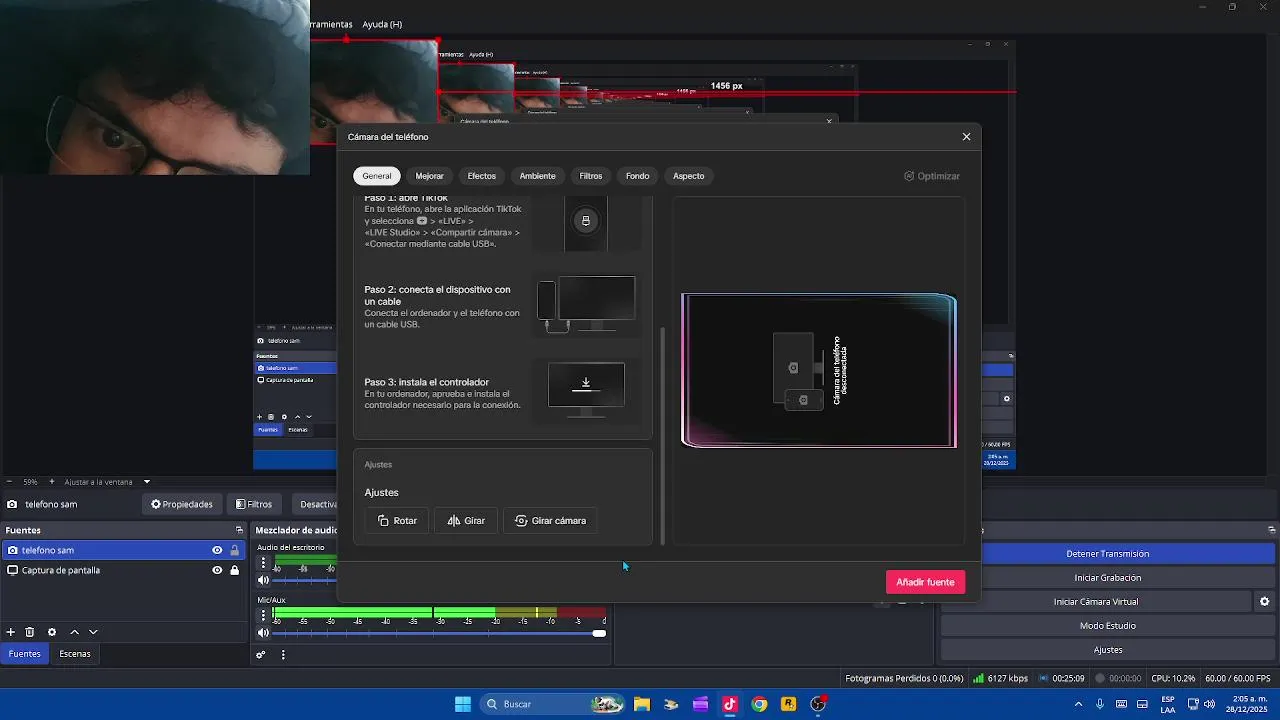Click the Rotar button
Screen dimensions: 1280x720
click(x=397, y=521)
